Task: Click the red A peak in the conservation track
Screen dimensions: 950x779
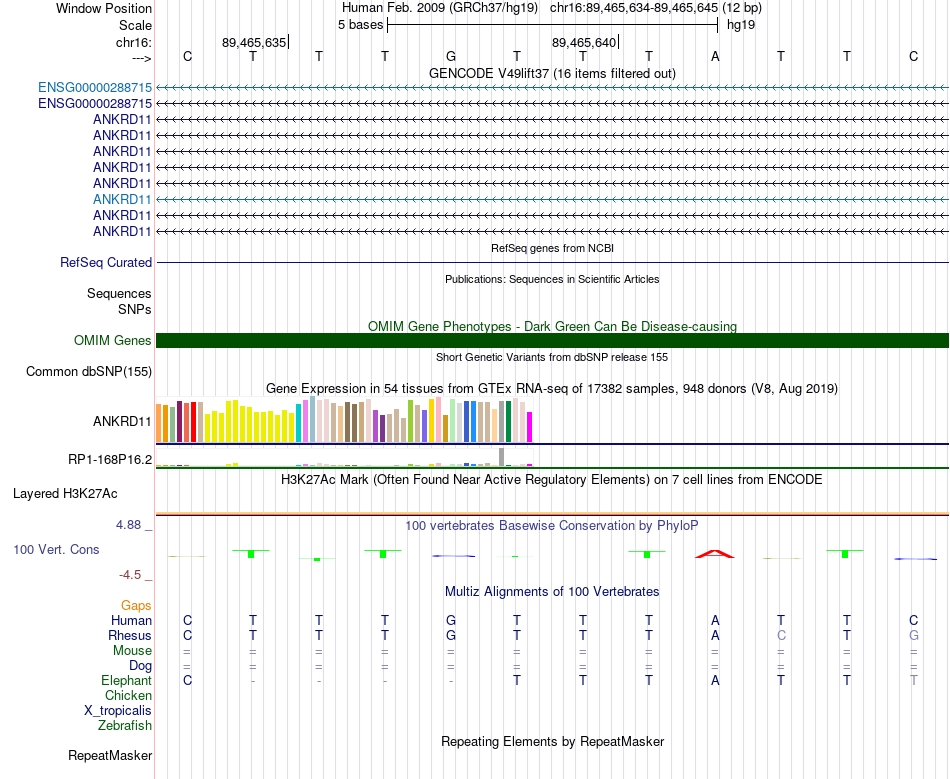Action: coord(715,554)
